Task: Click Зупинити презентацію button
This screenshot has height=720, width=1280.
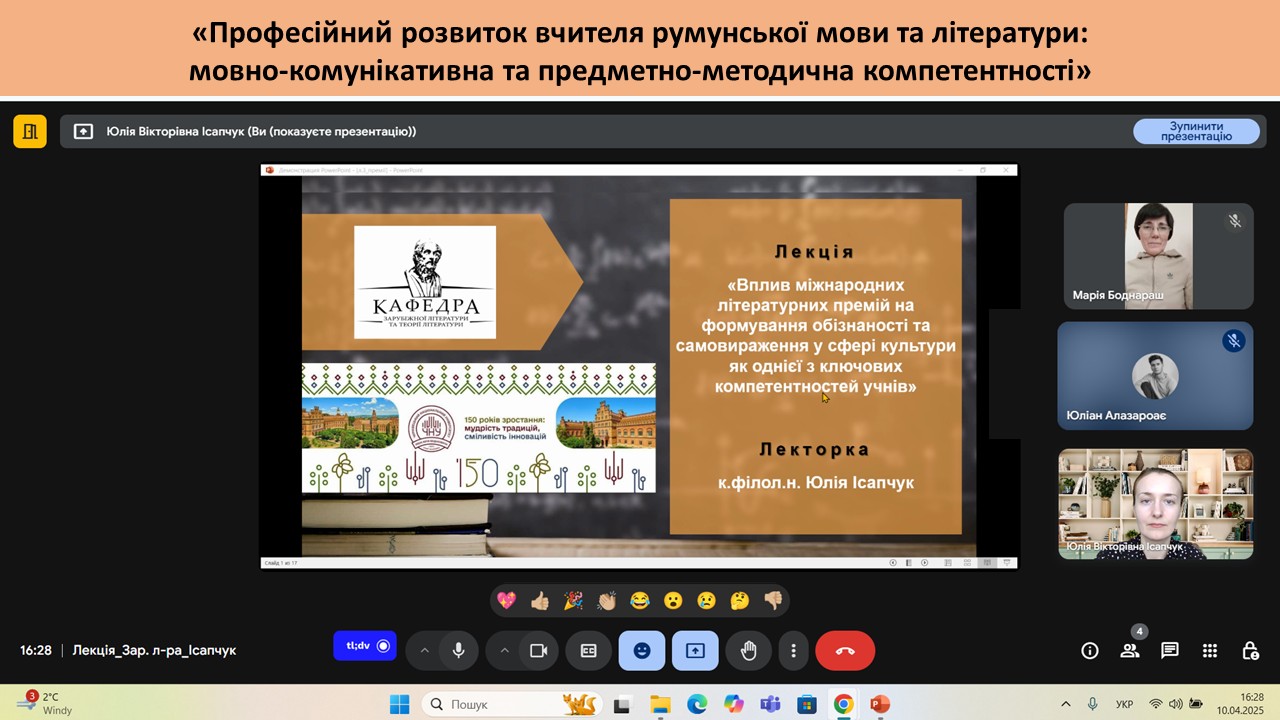Action: pos(1196,131)
